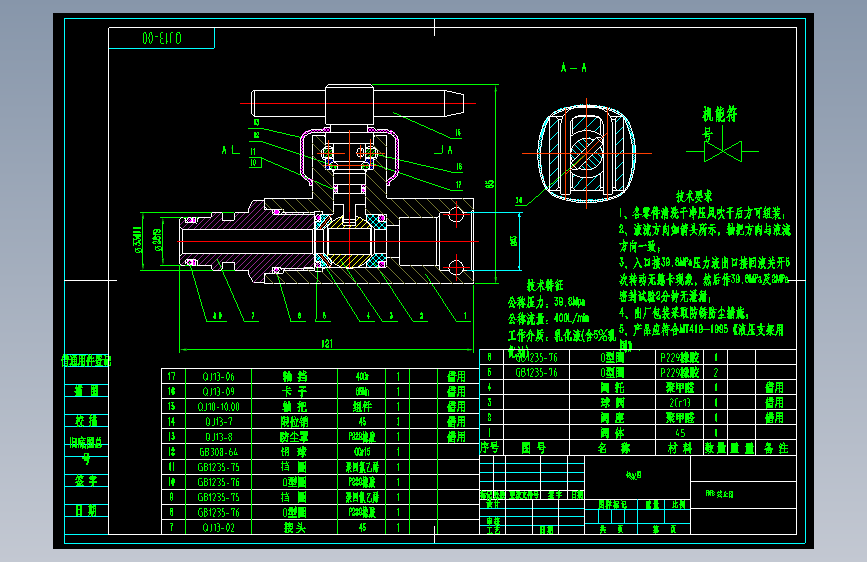The width and height of the screenshot is (867, 562).
Task: Select the QJ13-7 cell in row 14
Action: coord(218,422)
